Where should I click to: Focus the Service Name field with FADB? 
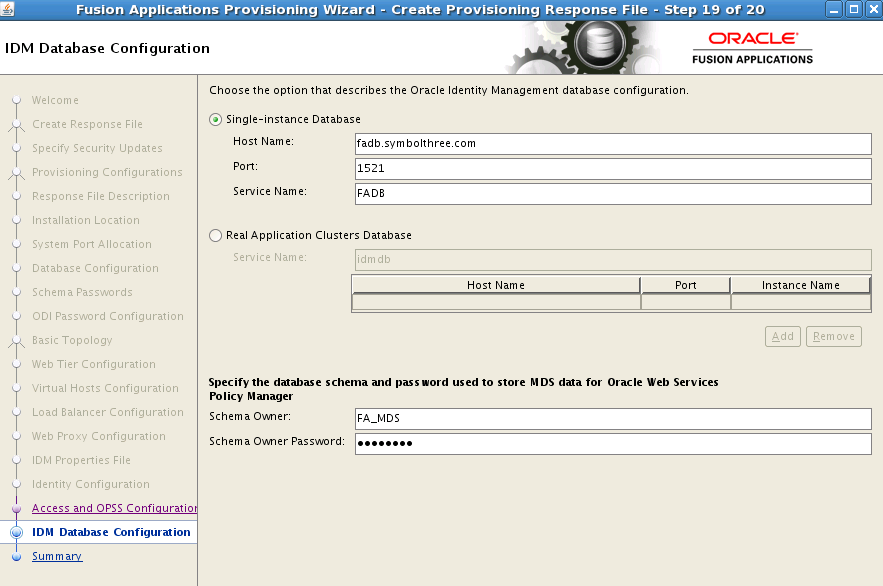tap(613, 193)
